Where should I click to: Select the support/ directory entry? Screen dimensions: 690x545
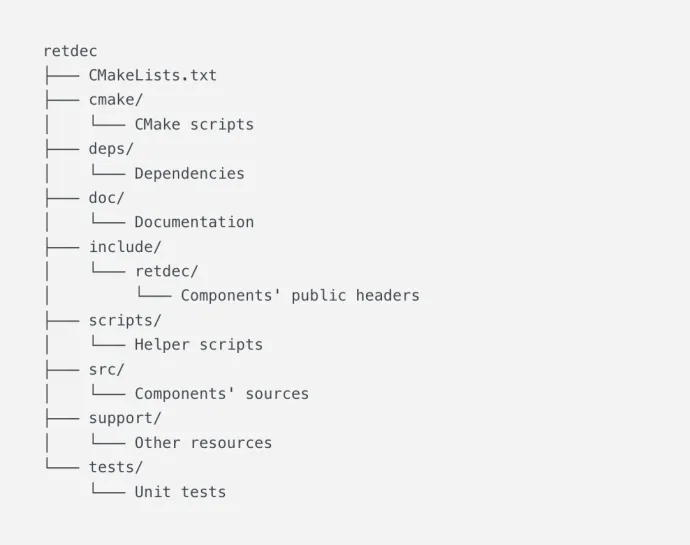point(125,418)
